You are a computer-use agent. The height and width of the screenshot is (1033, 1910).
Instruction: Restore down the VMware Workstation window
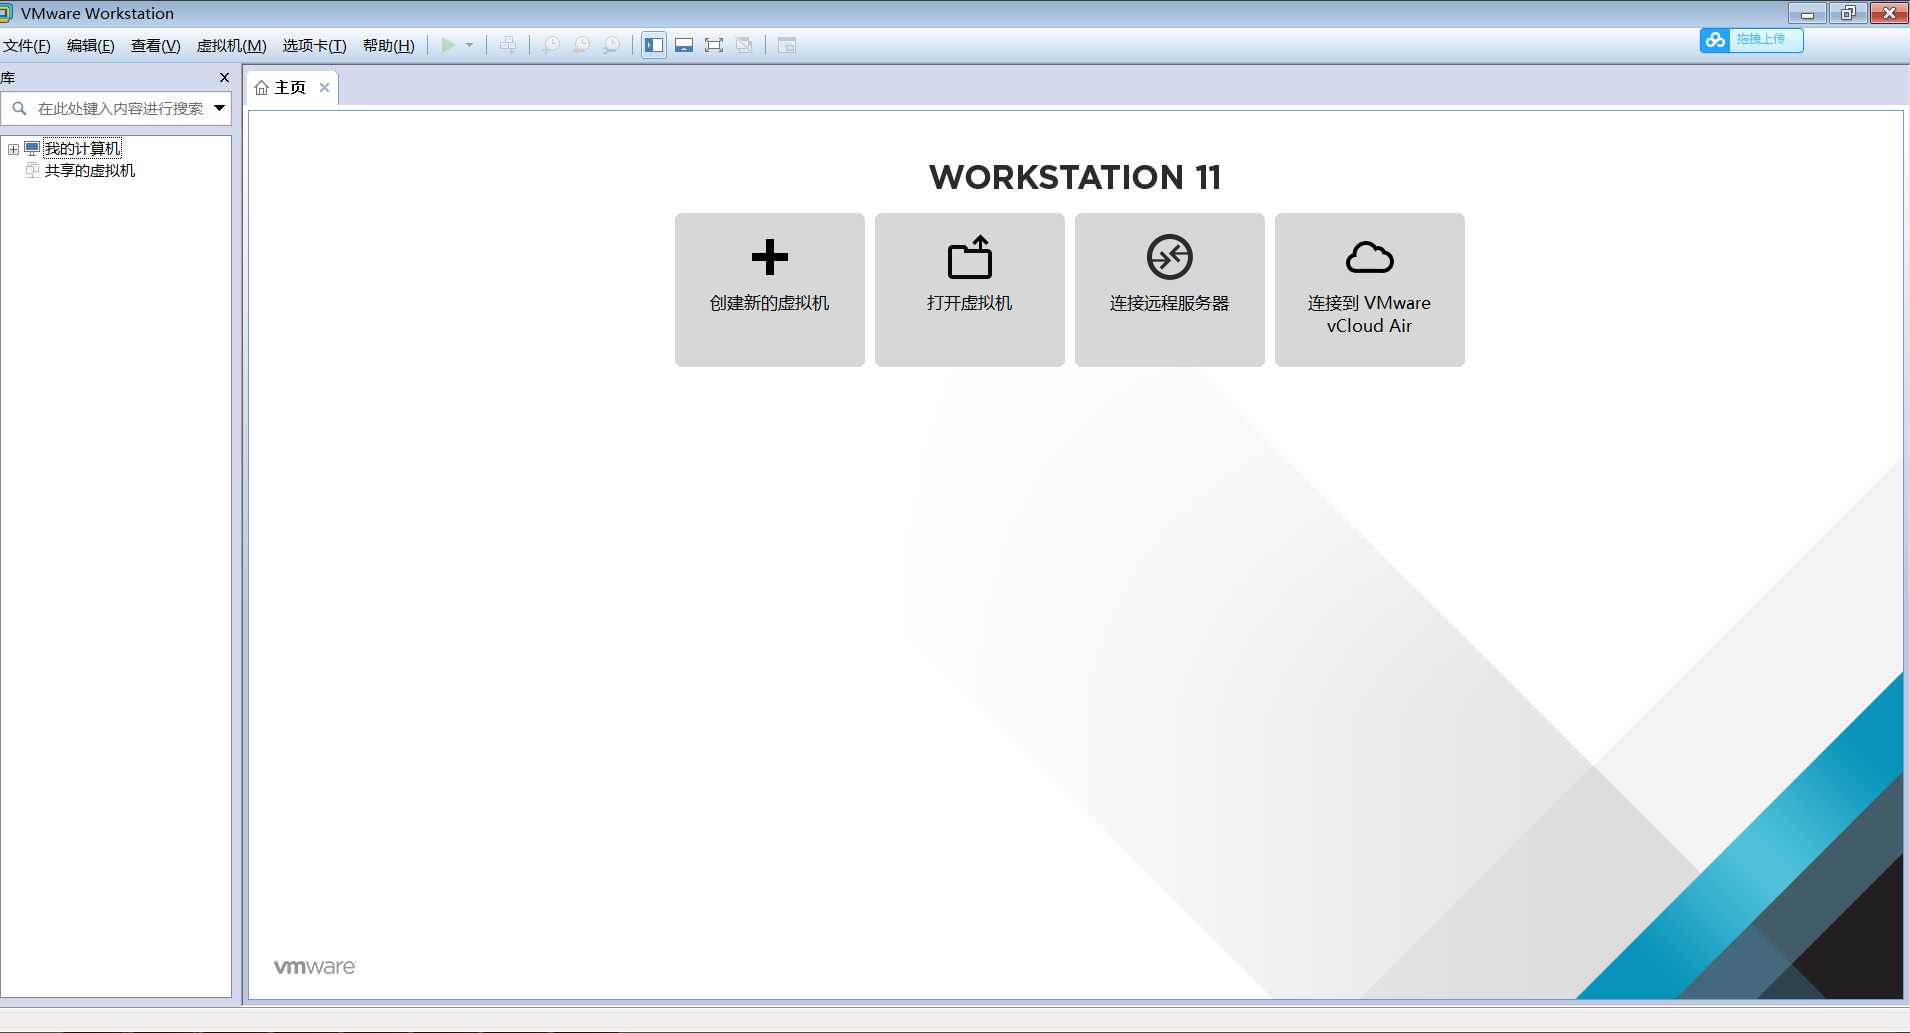[1848, 13]
